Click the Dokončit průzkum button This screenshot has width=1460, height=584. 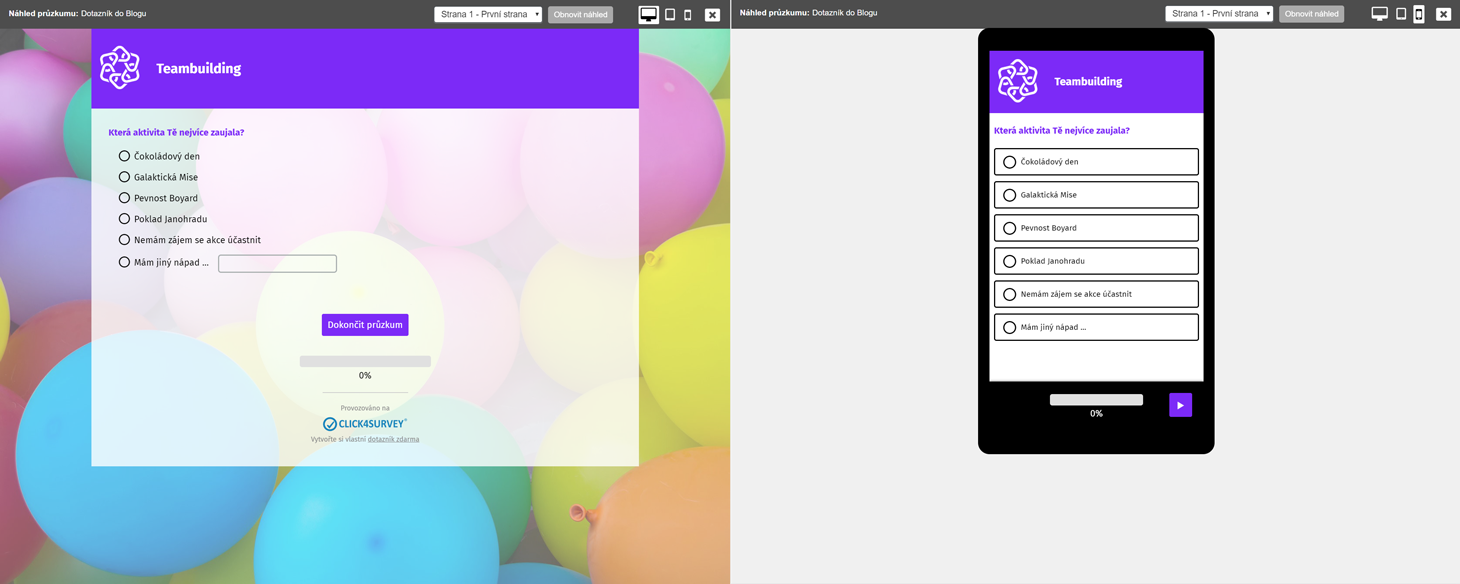pos(365,325)
